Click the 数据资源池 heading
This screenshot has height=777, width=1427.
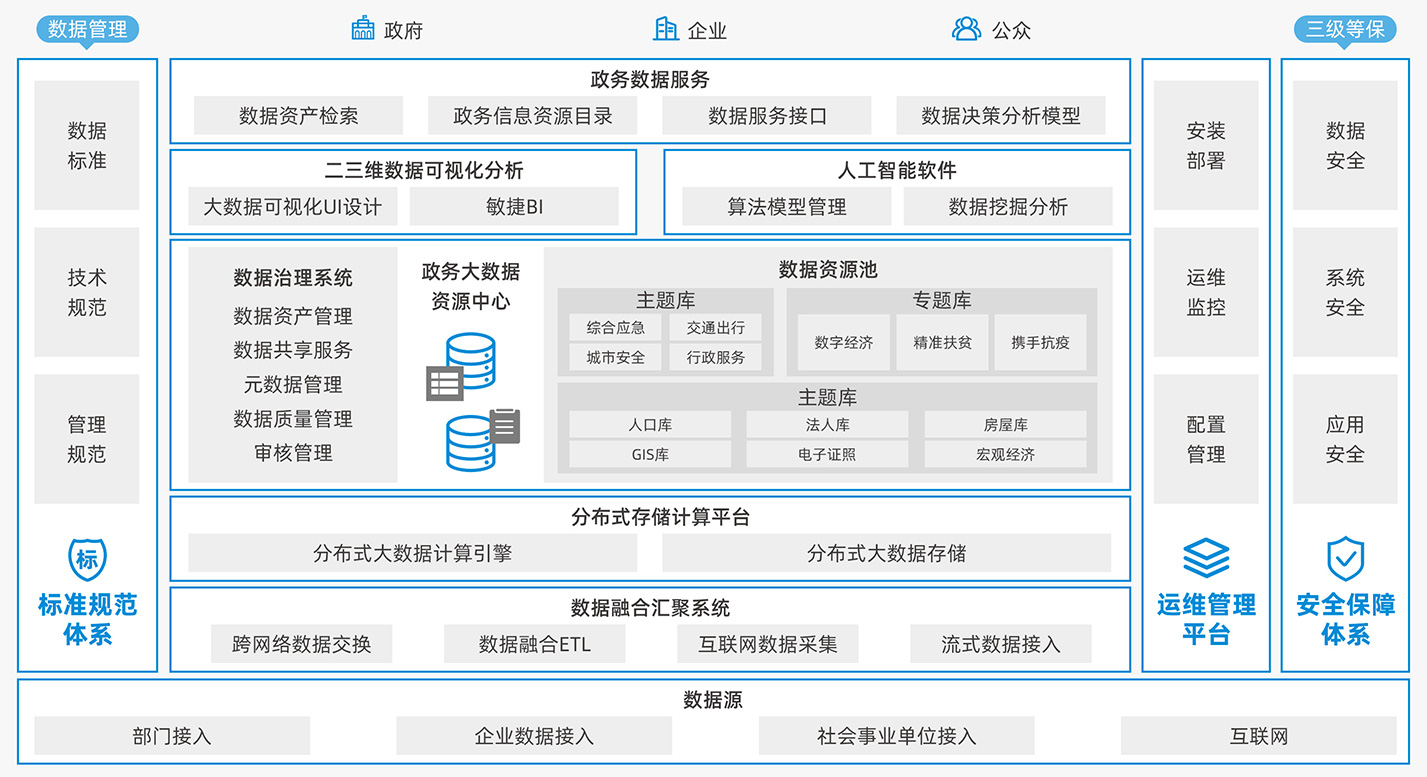828,269
